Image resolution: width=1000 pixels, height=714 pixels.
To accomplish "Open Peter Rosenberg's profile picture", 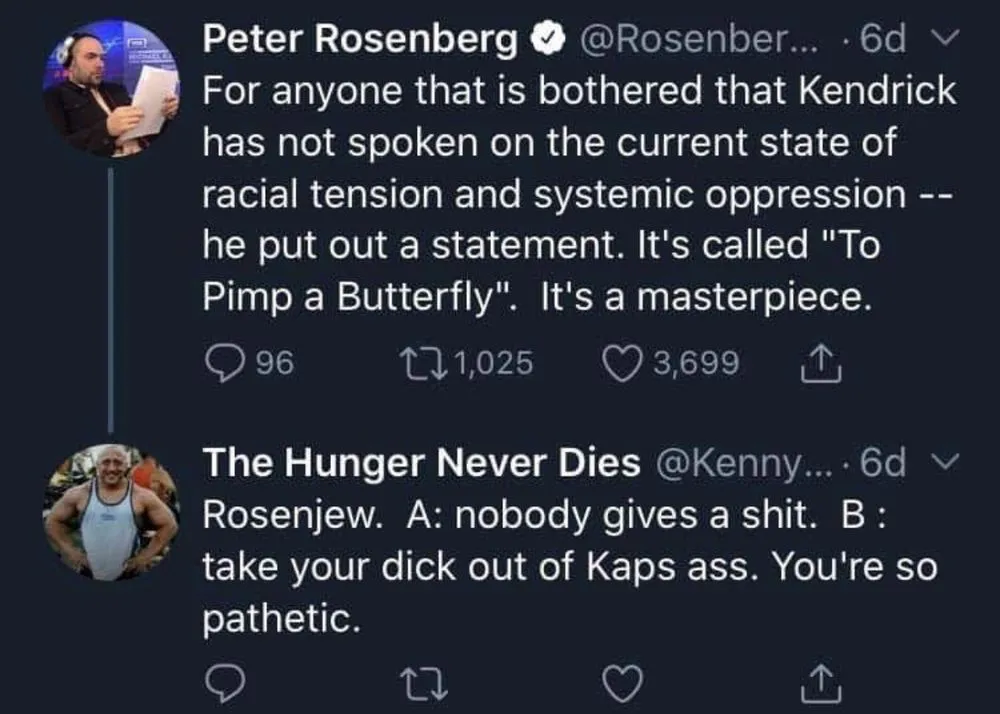I will [110, 87].
